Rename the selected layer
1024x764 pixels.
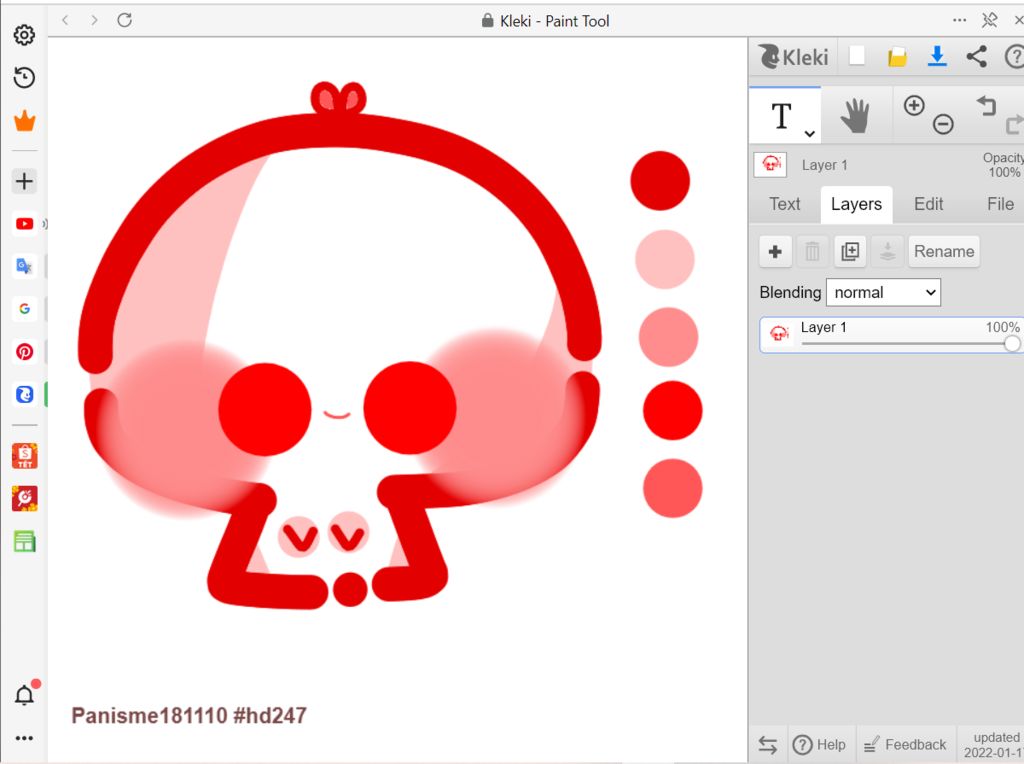click(944, 251)
